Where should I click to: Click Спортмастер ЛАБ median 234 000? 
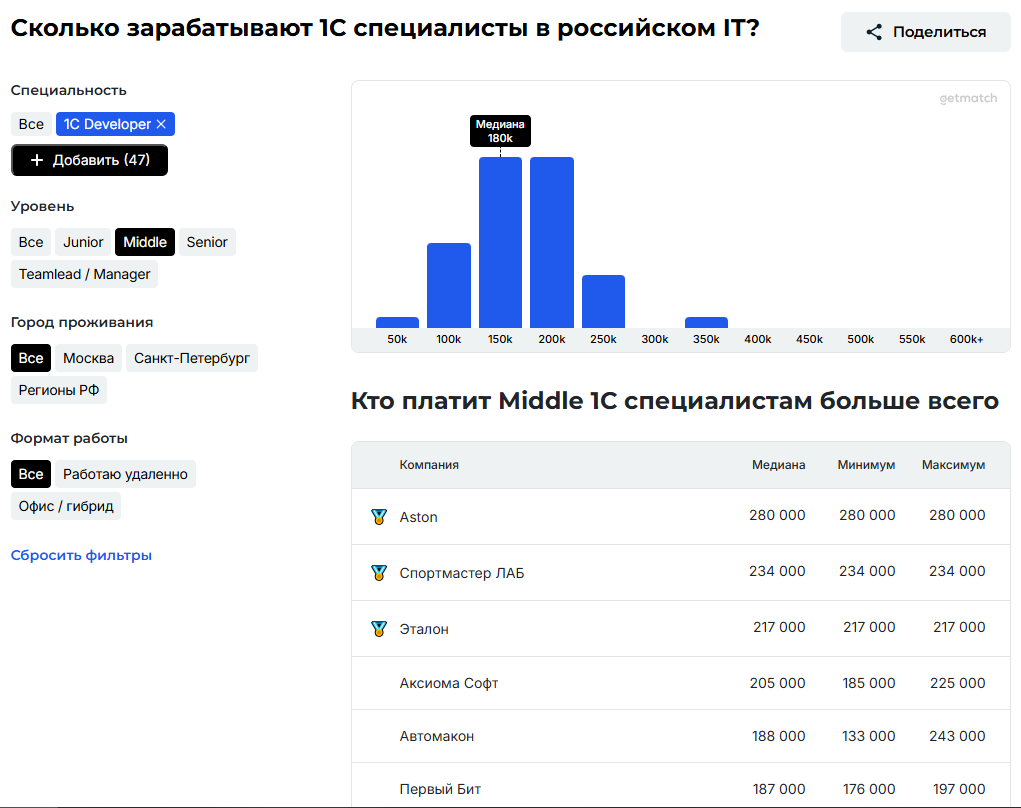[x=777, y=571]
